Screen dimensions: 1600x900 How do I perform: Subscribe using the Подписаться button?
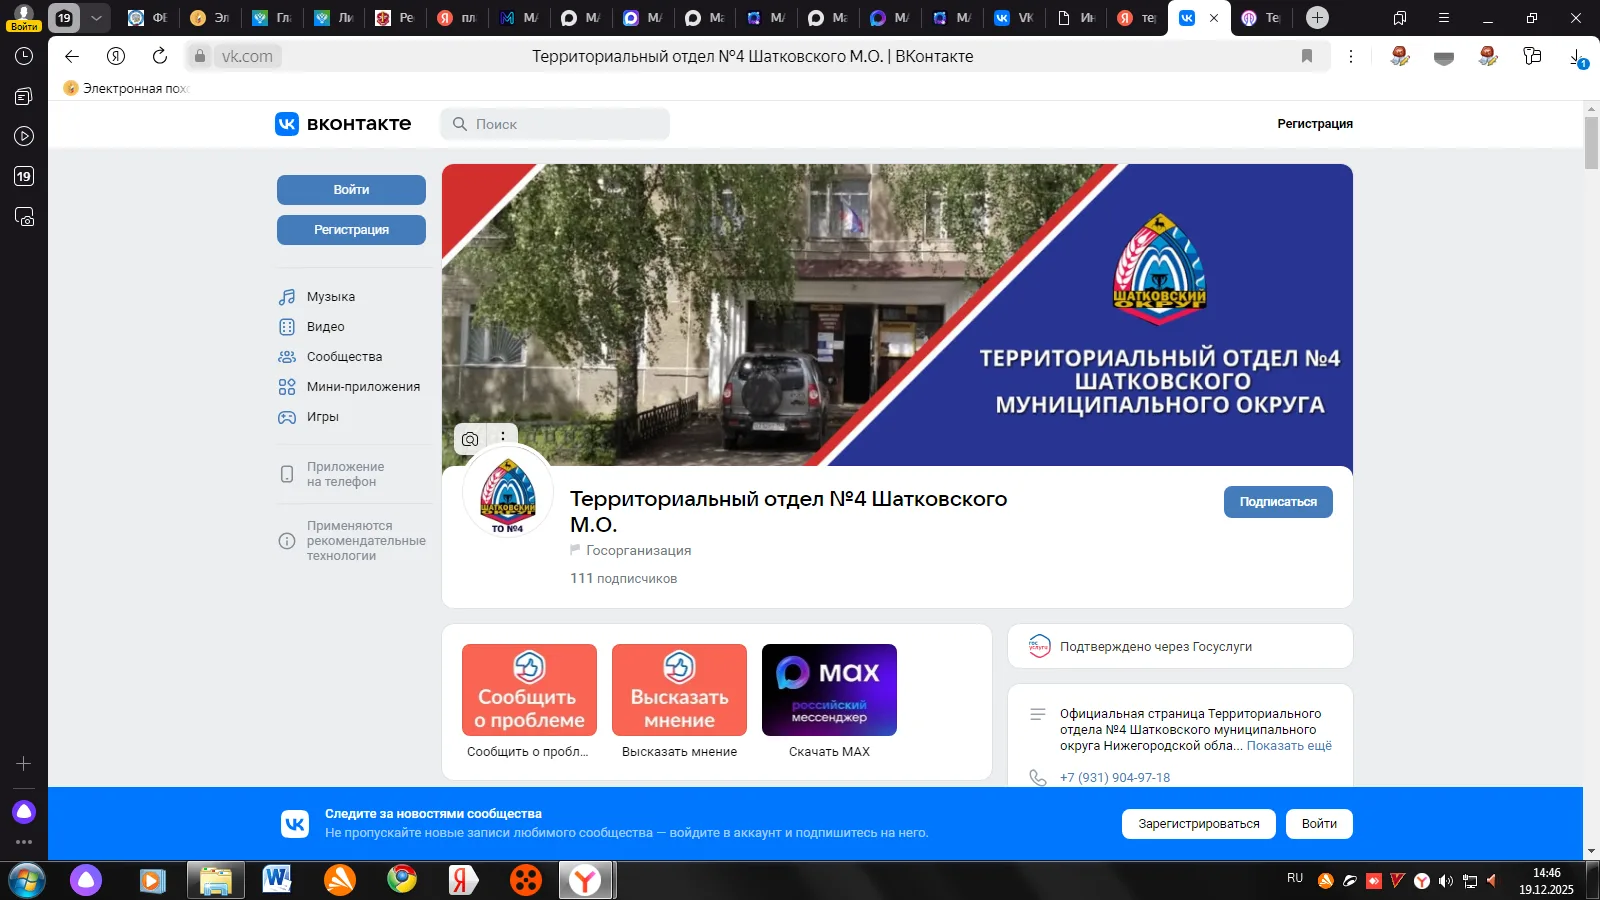(1278, 502)
